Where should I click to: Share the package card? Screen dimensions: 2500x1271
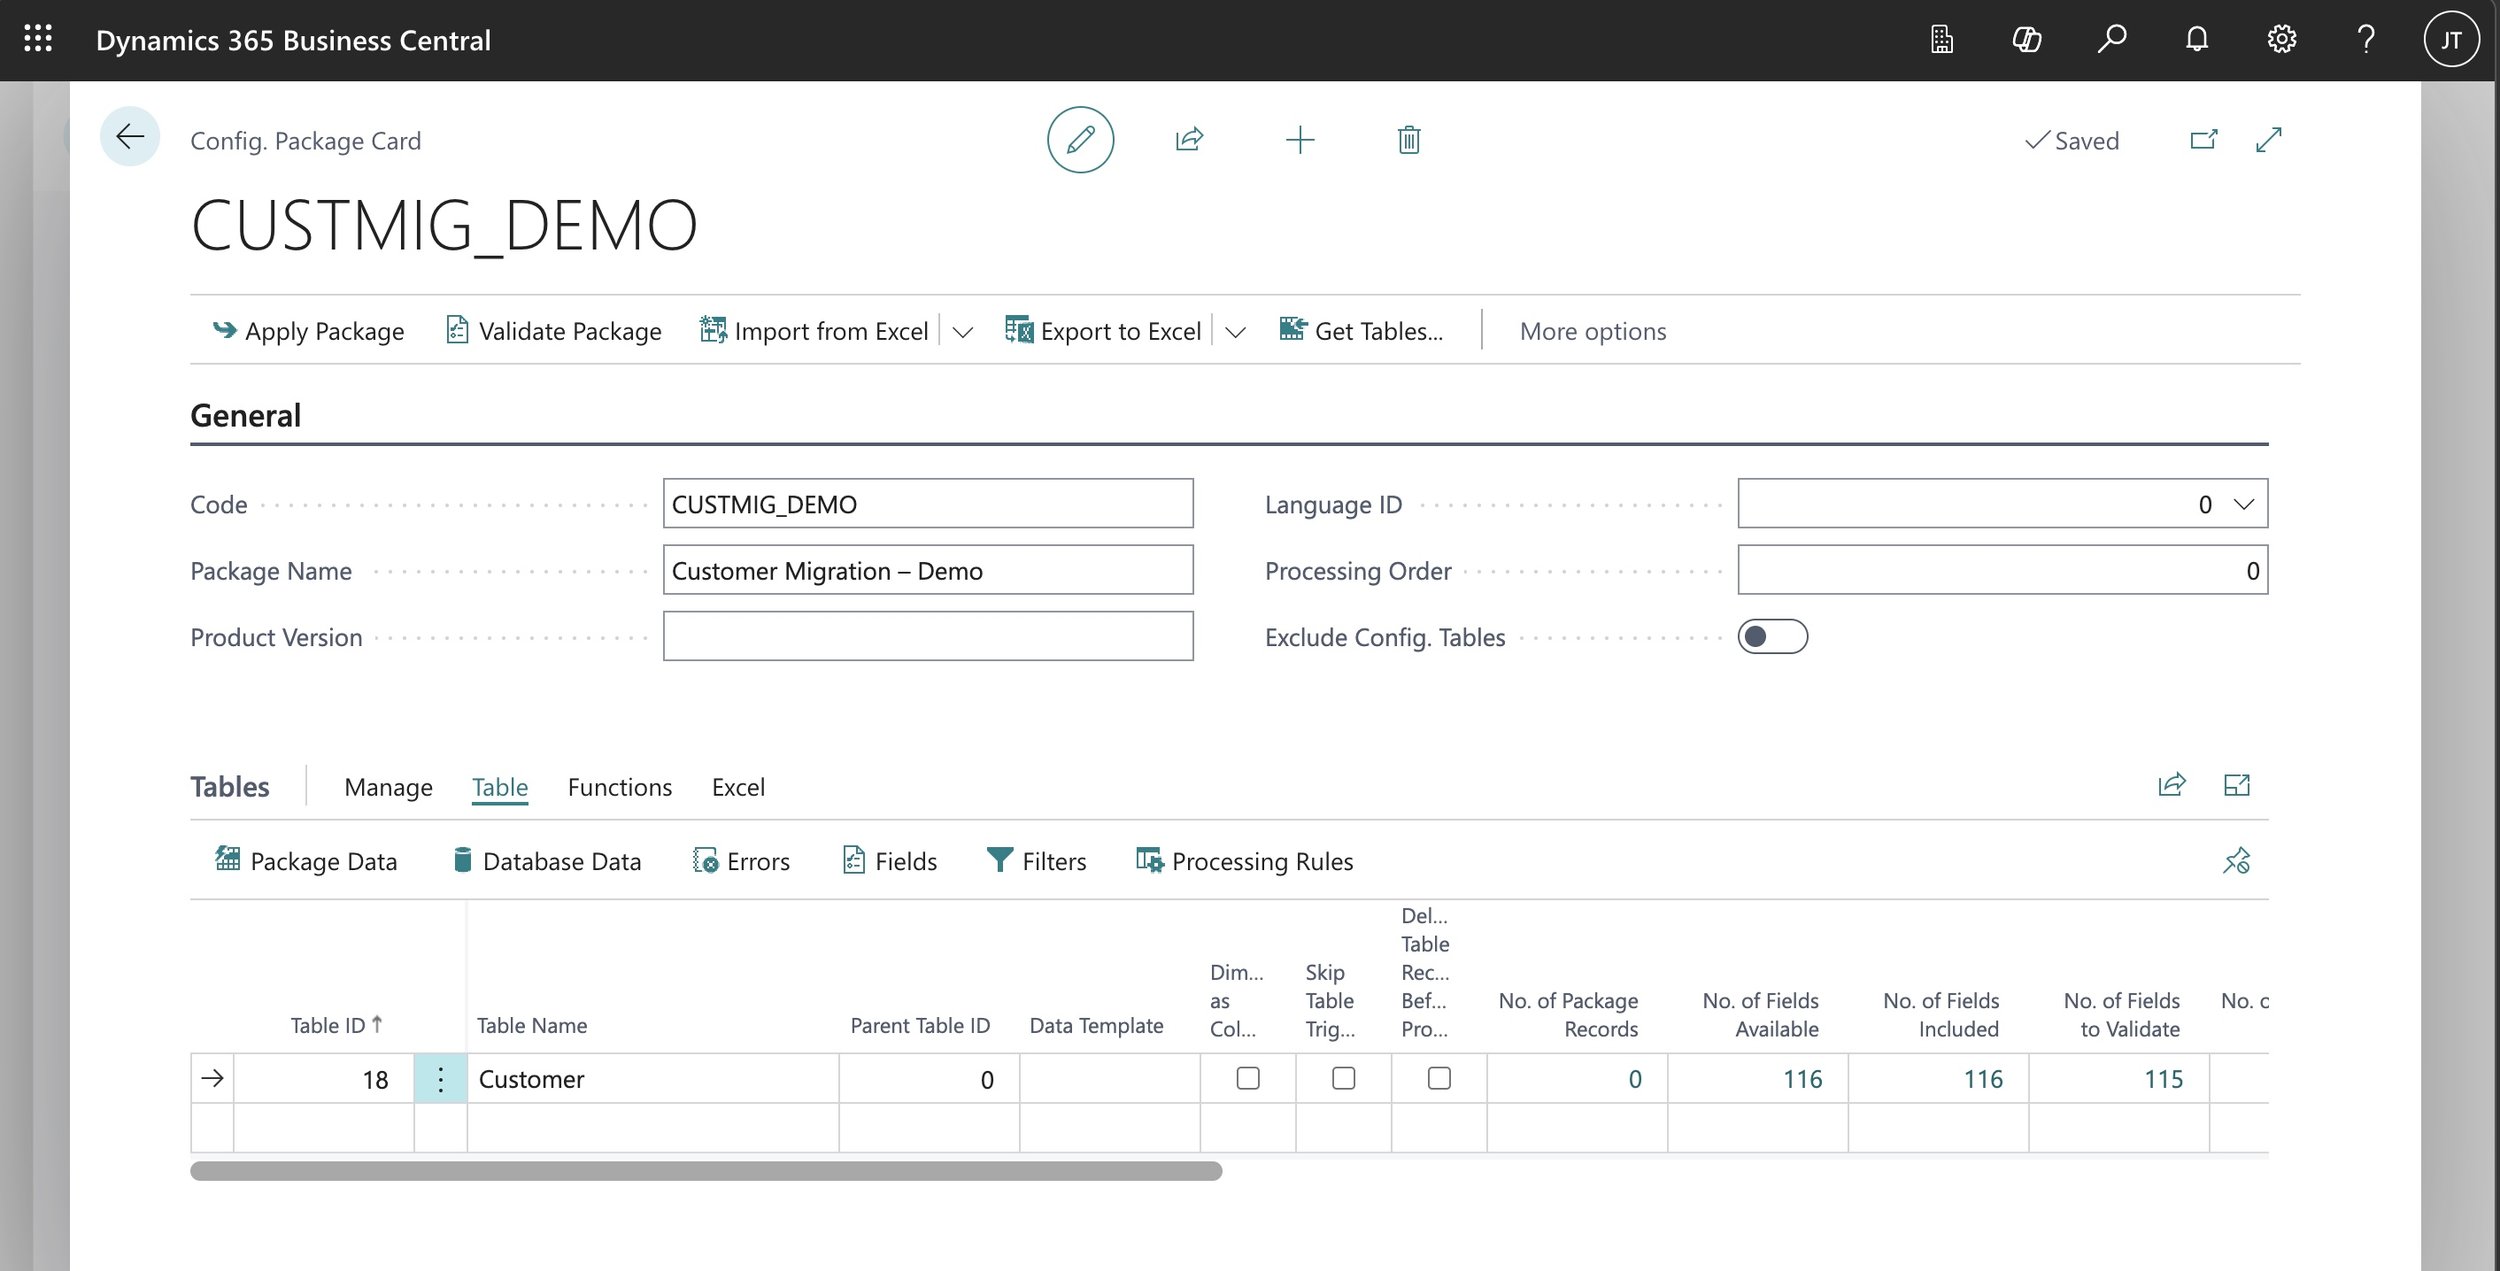1189,139
